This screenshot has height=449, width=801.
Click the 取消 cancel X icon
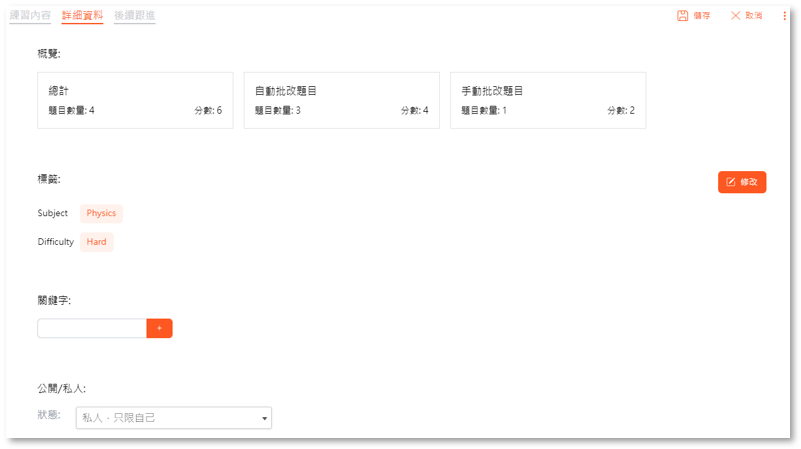(736, 16)
